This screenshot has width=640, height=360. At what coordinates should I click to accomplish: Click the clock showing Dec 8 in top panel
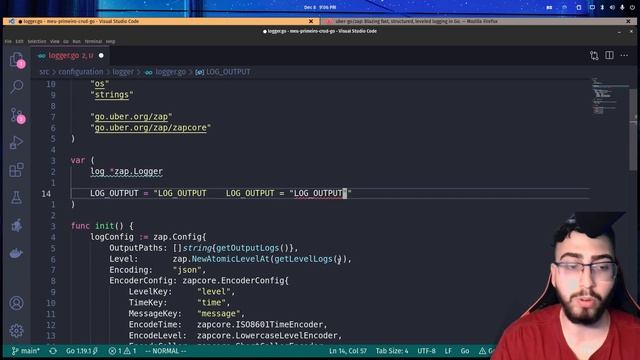click(x=320, y=7)
